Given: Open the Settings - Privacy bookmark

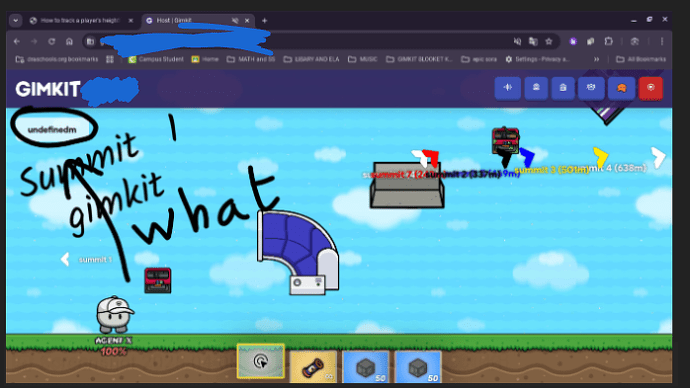Looking at the screenshot, I should click(x=537, y=59).
